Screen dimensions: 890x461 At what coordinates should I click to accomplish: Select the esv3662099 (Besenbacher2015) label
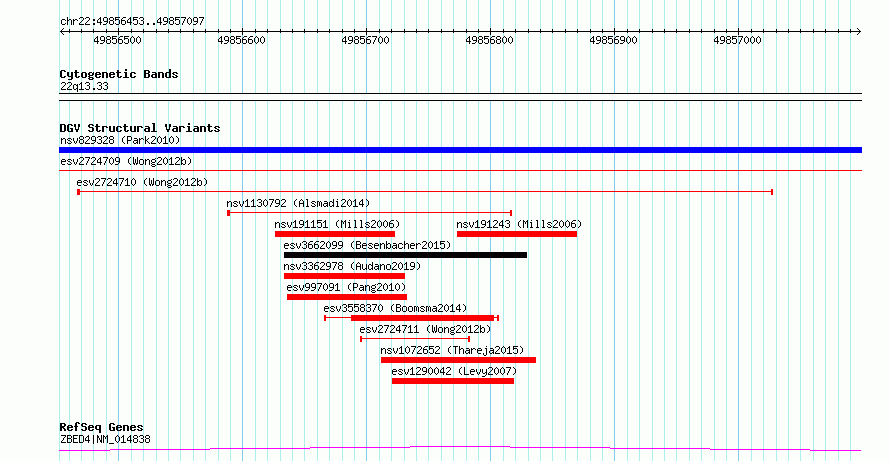367,245
